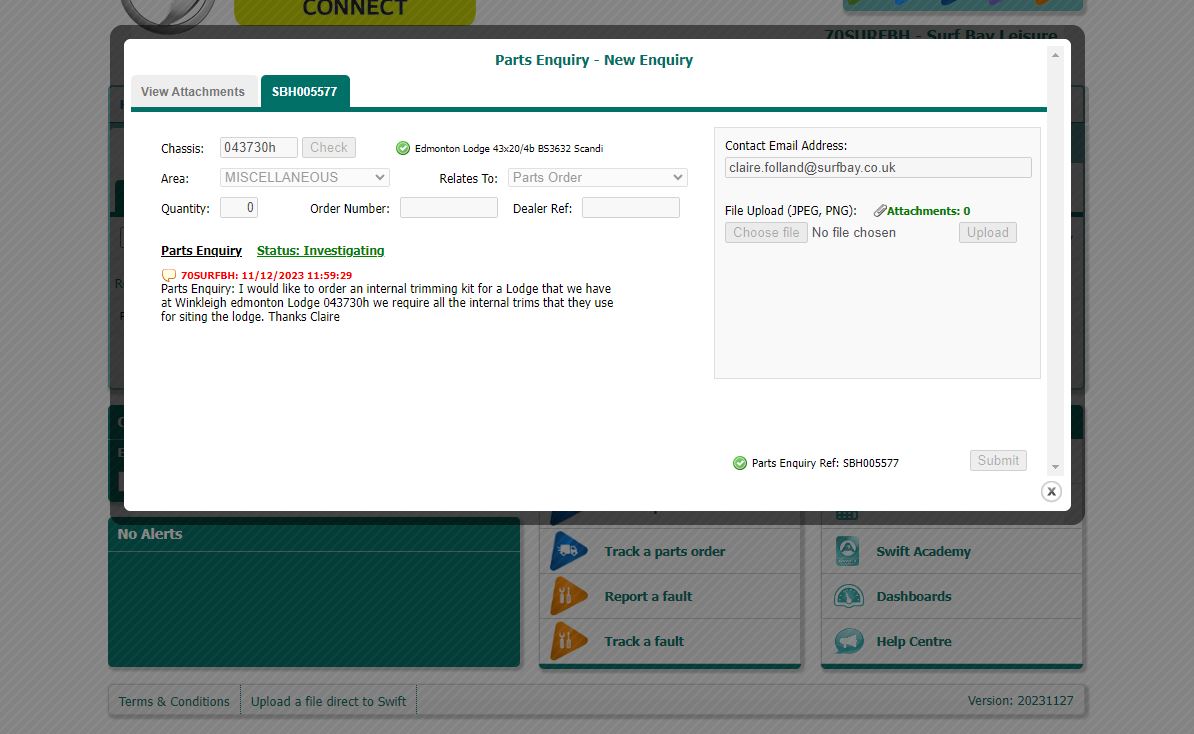Click the paperclip attachments icon
Viewport: 1194px width, 734px height.
click(x=880, y=211)
